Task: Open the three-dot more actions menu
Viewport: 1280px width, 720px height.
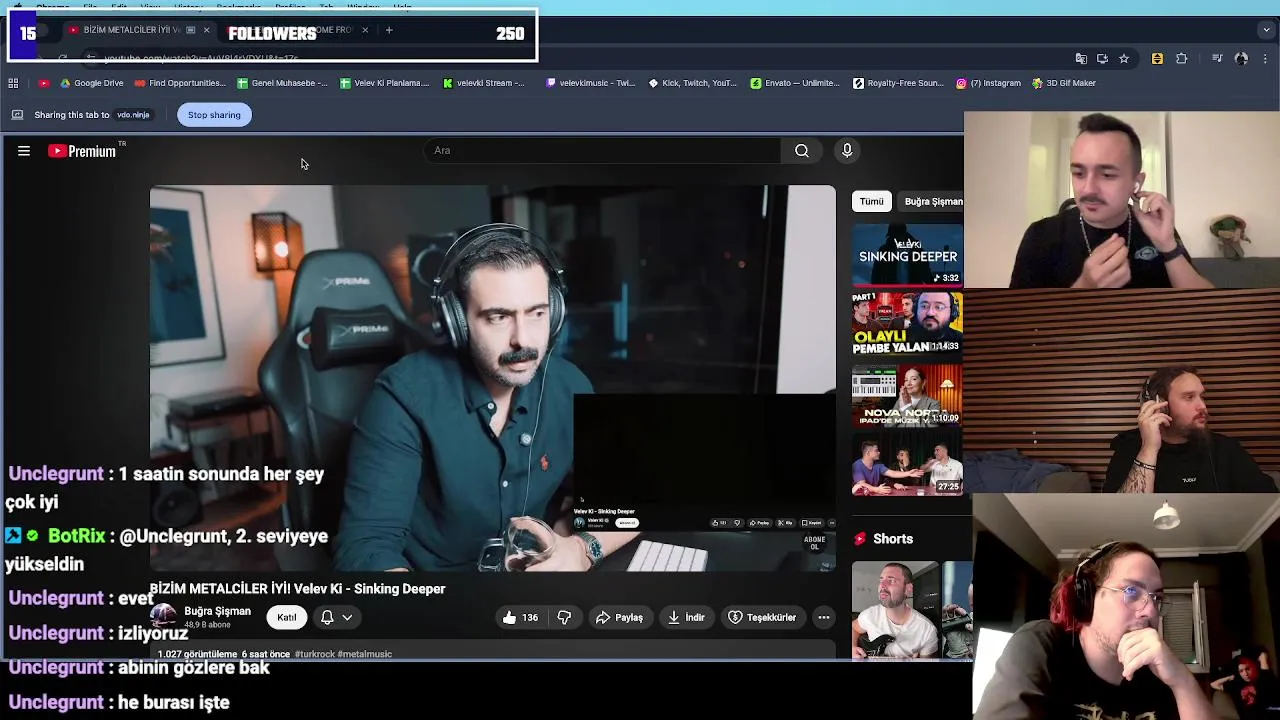Action: click(824, 617)
